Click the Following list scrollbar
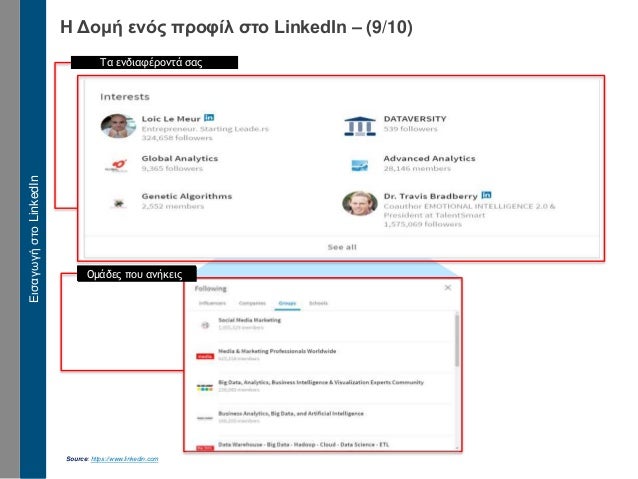Viewport: 638px width, 479px height. [x=457, y=340]
